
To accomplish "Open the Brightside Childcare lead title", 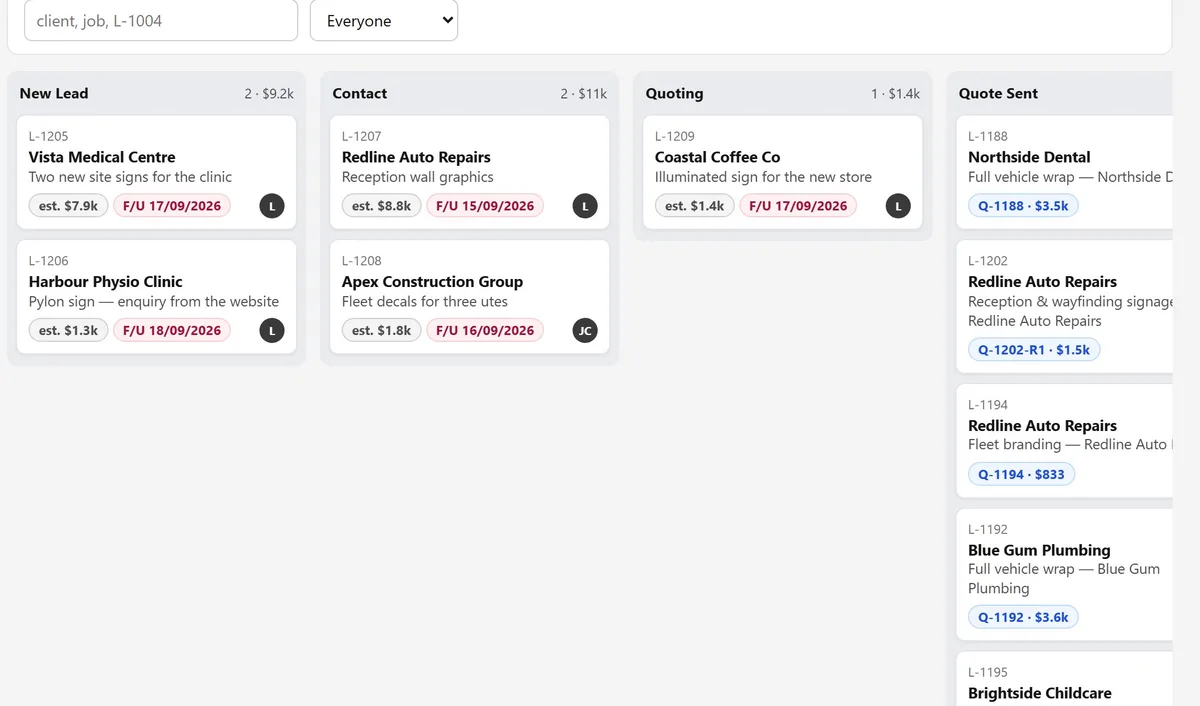I will [1040, 693].
